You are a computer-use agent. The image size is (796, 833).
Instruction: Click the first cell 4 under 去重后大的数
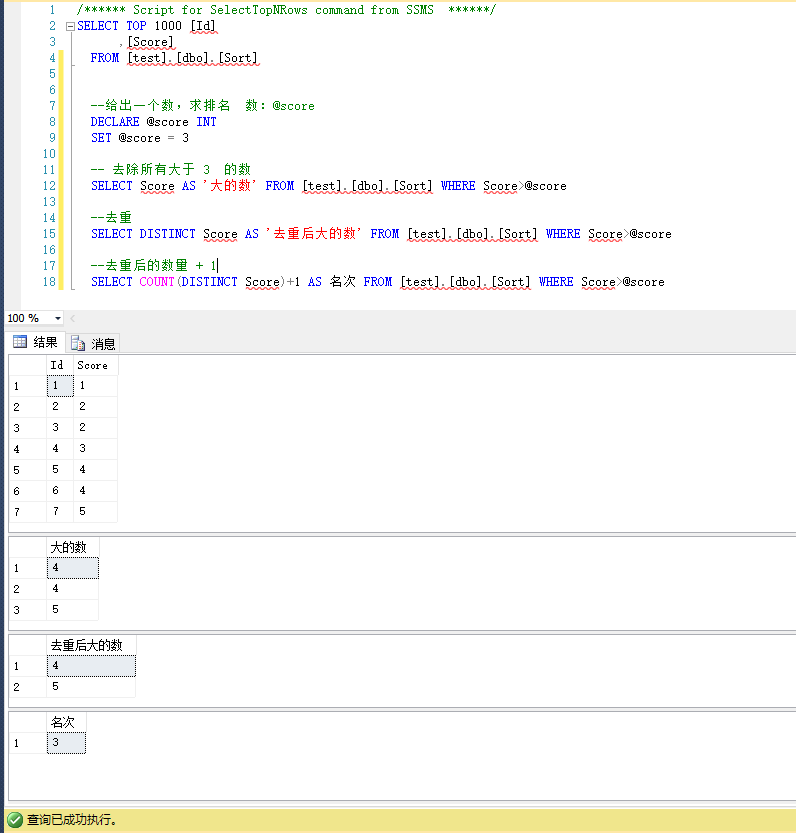[91, 666]
